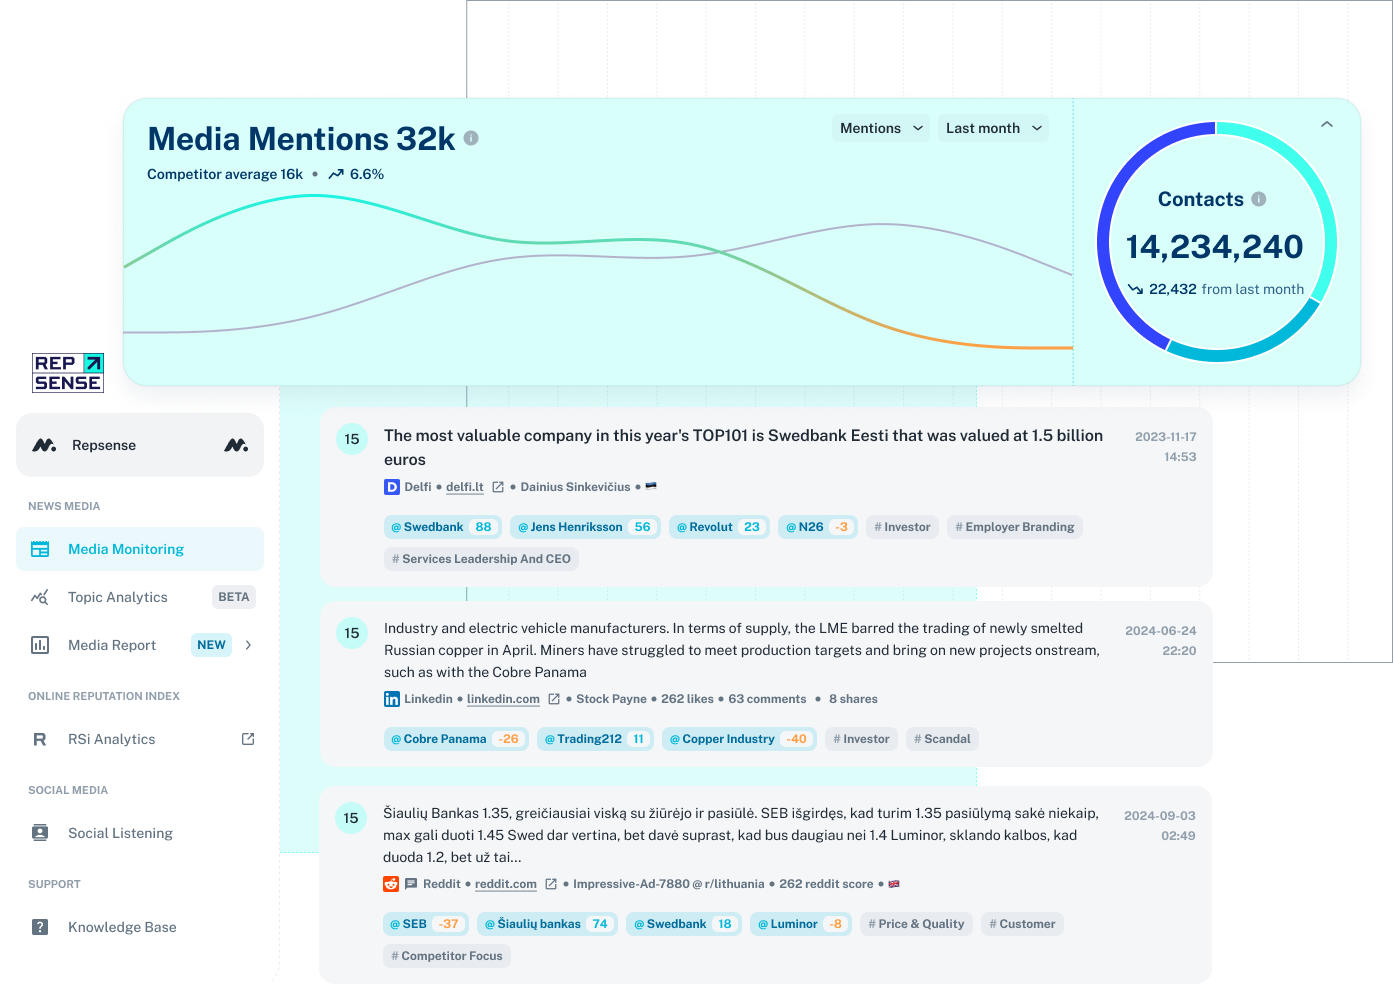Click the Revolut 23 tag
The width and height of the screenshot is (1393, 987).
click(719, 527)
